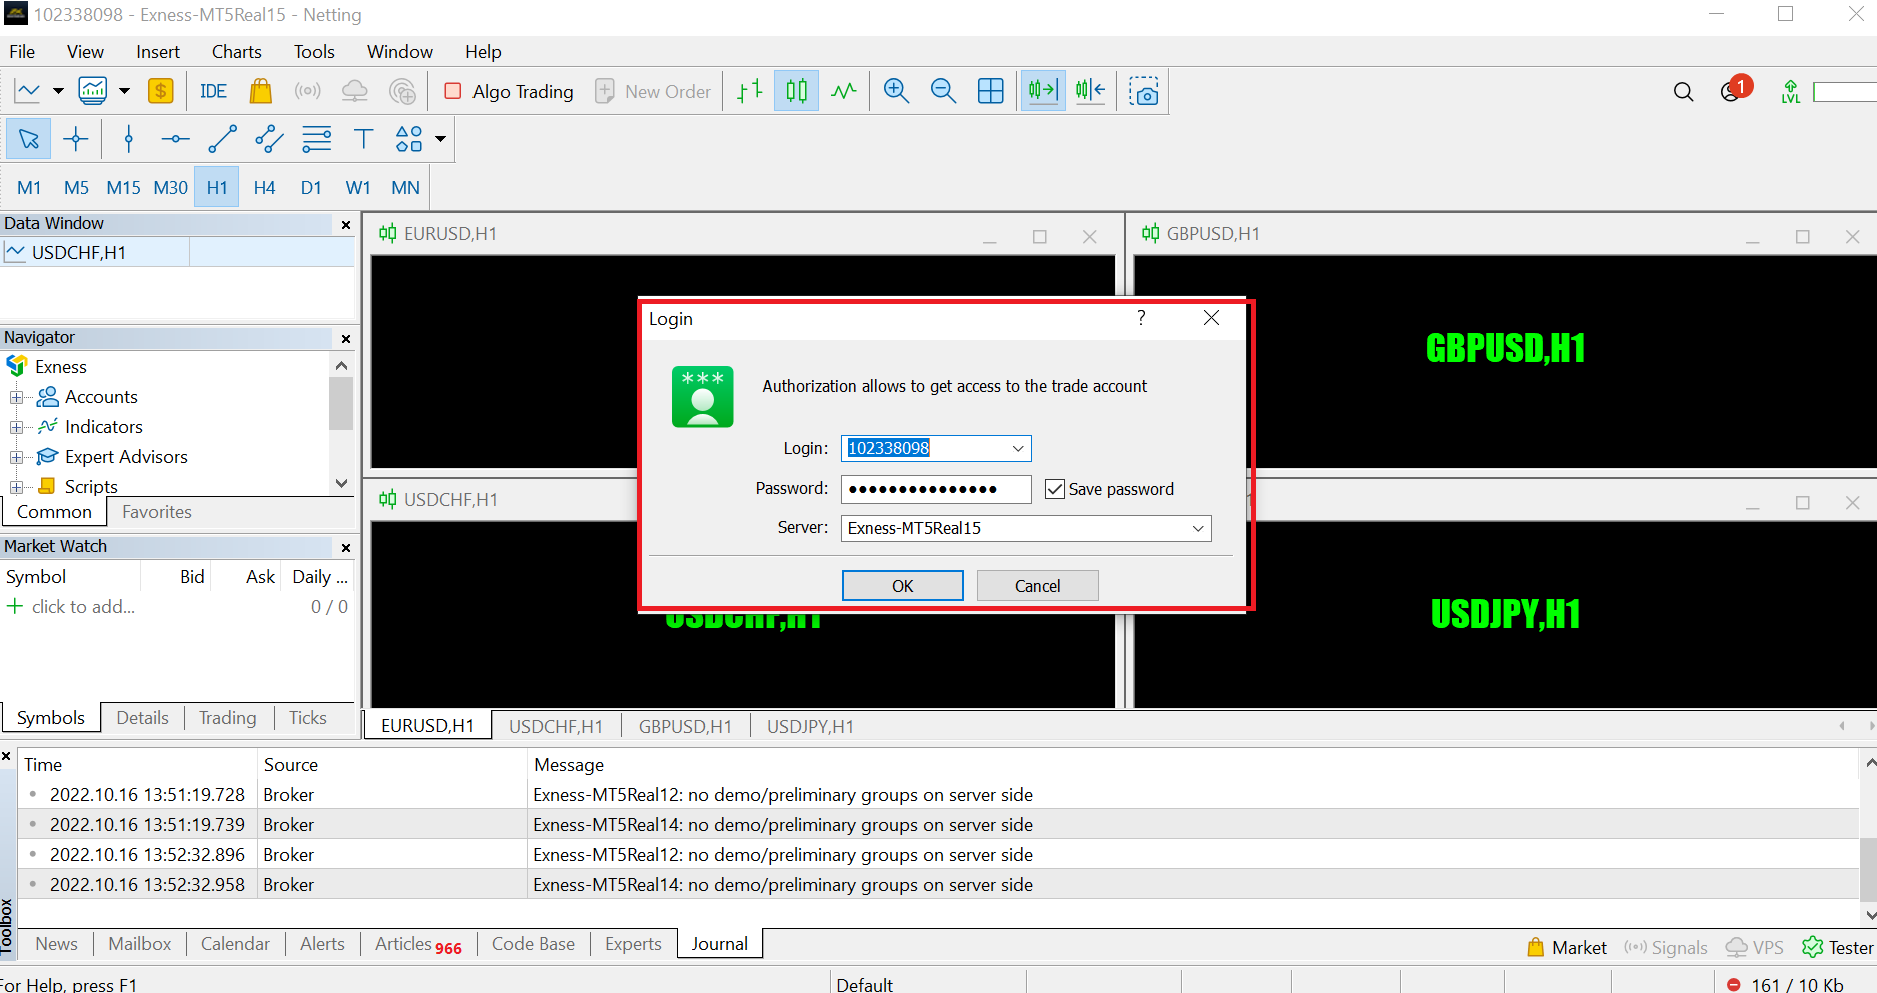The height and width of the screenshot is (993, 1877).
Task: Close the Data Window panel
Action: [x=346, y=225]
